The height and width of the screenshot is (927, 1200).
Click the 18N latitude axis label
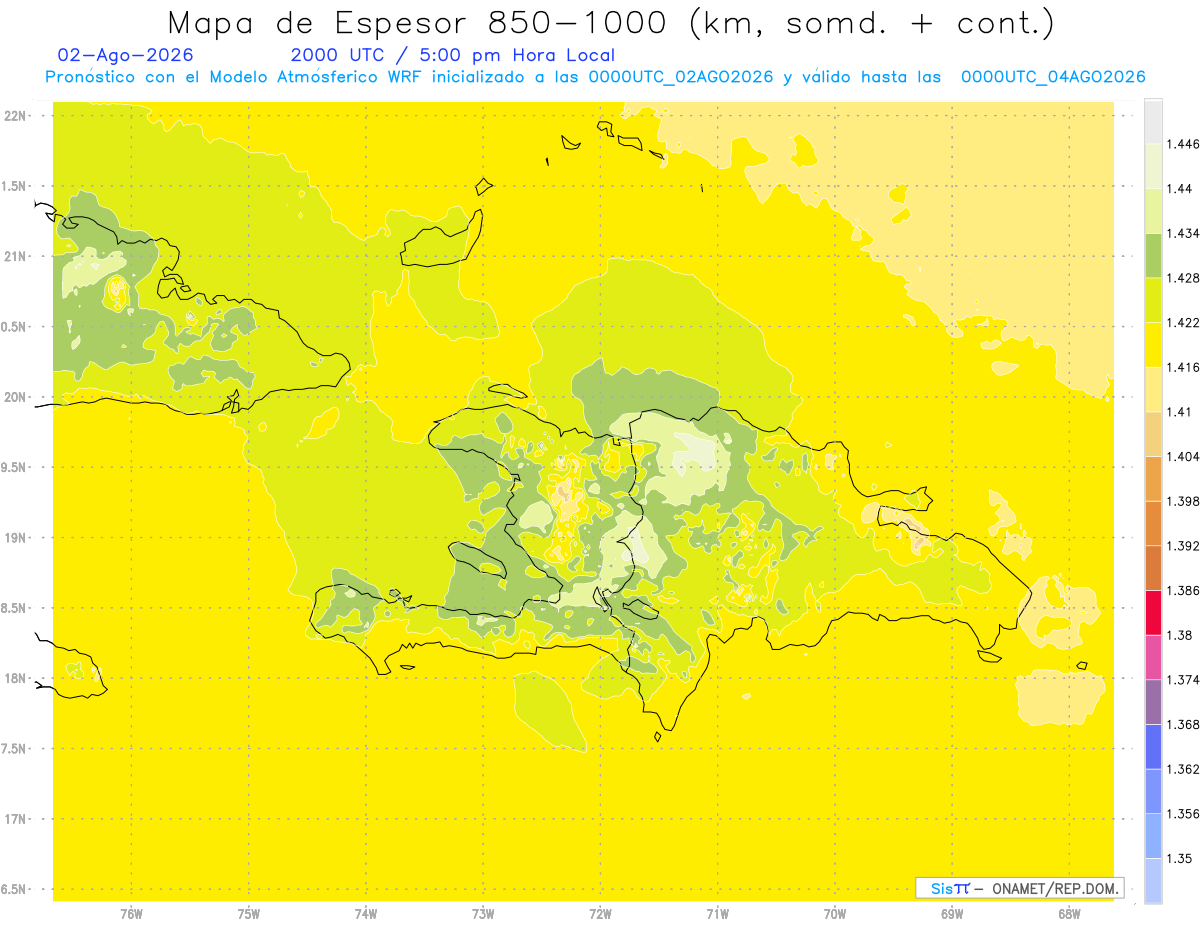(15, 678)
